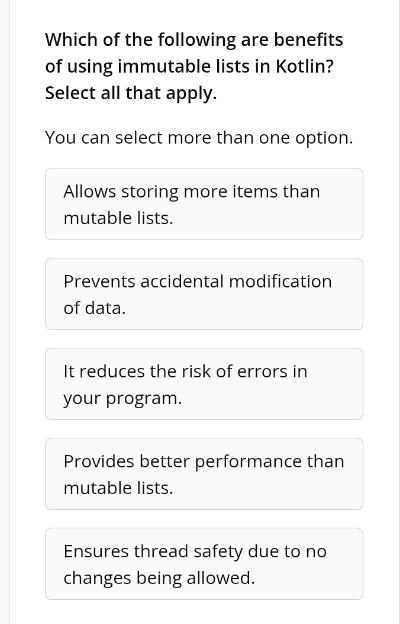Select 'Allows storing more items' option

pos(204,204)
